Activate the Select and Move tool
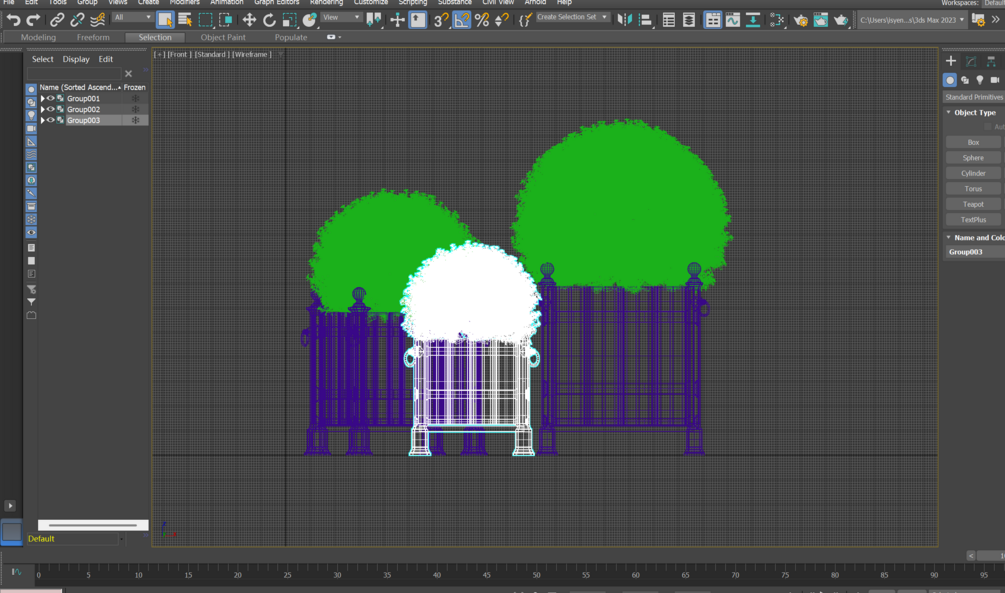The height and width of the screenshot is (593, 1005). 249,20
